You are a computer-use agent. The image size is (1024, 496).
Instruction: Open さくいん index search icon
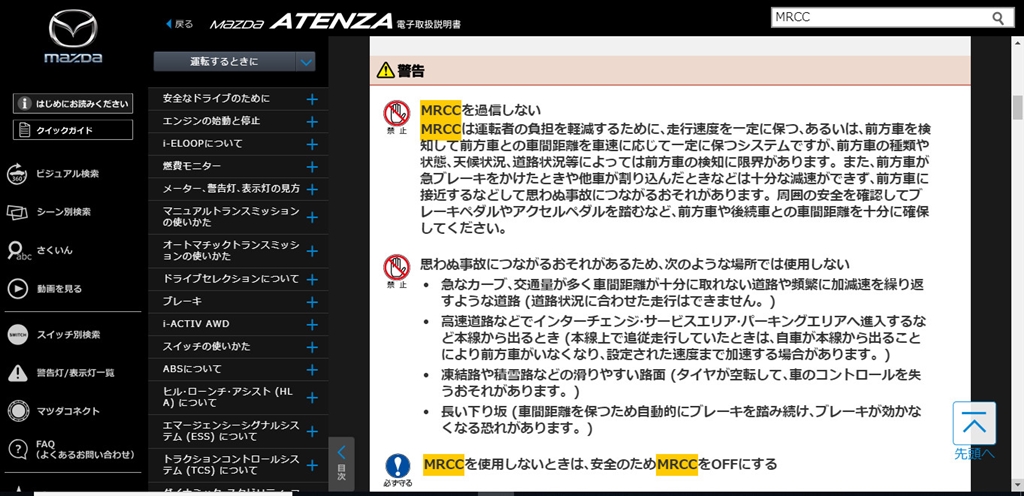coord(18,251)
